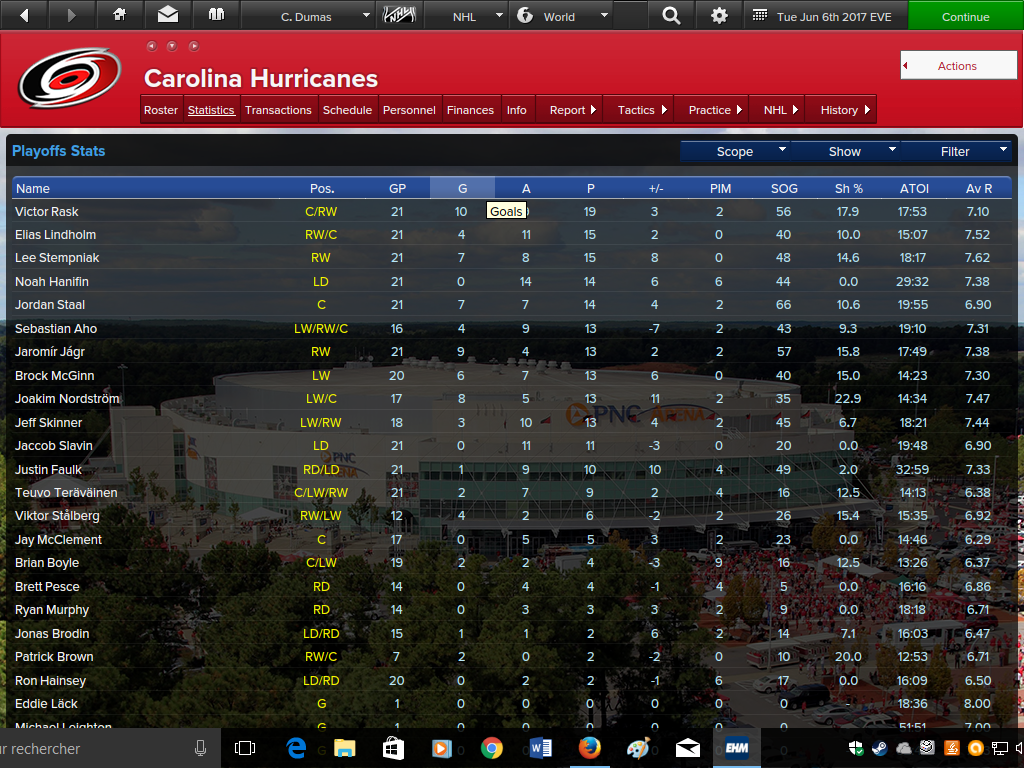
Task: Click the green Continue button
Action: [965, 16]
